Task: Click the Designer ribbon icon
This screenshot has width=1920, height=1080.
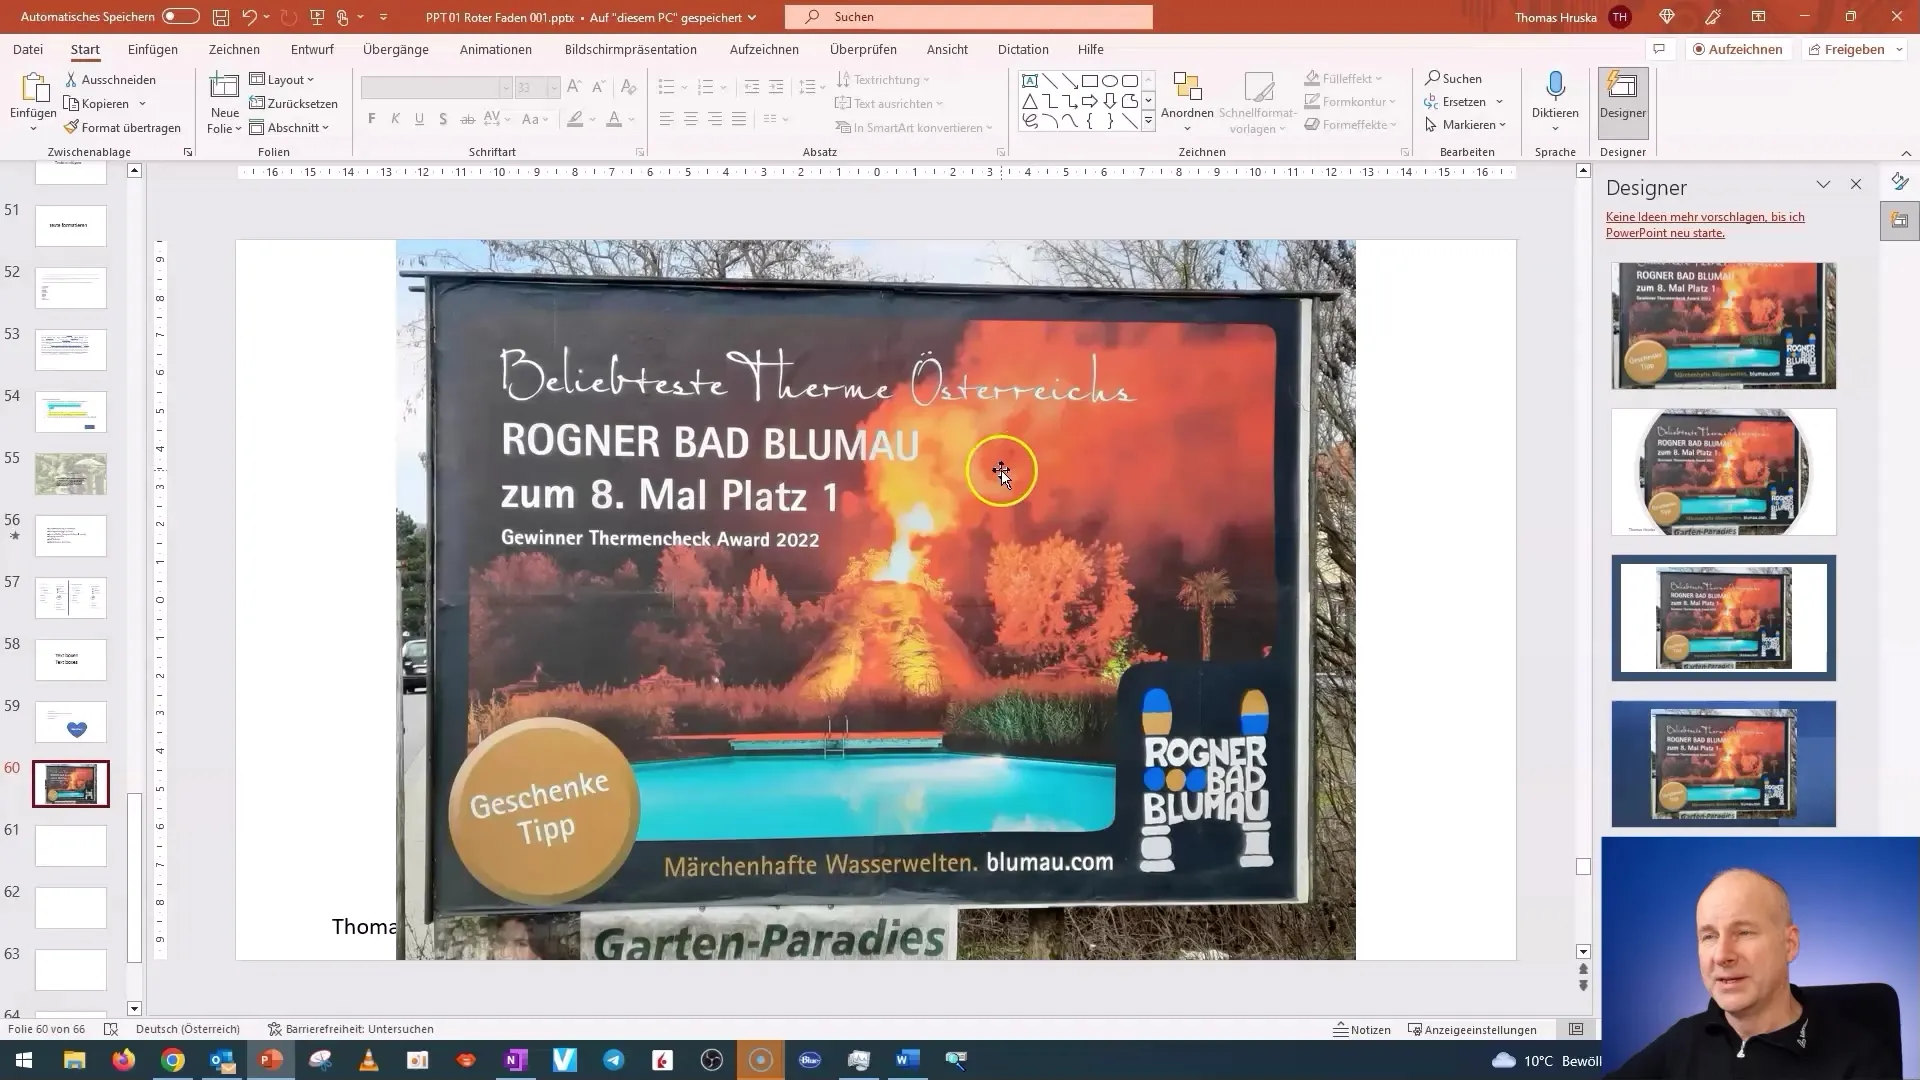Action: pyautogui.click(x=1622, y=85)
